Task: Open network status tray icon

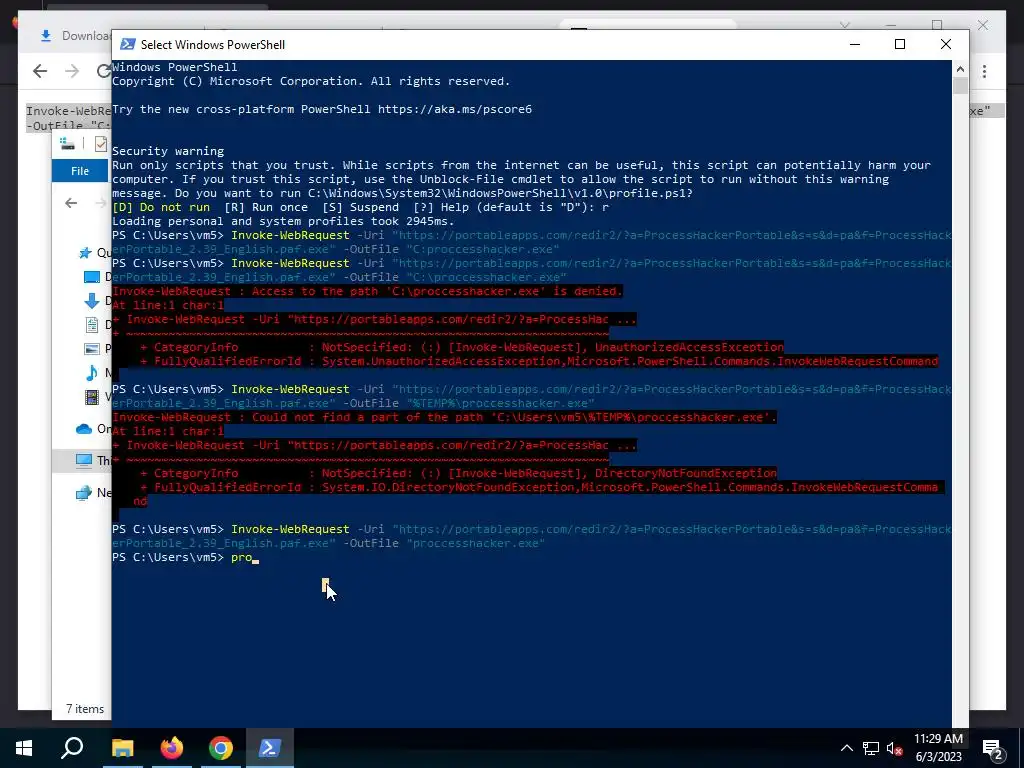Action: [871, 748]
